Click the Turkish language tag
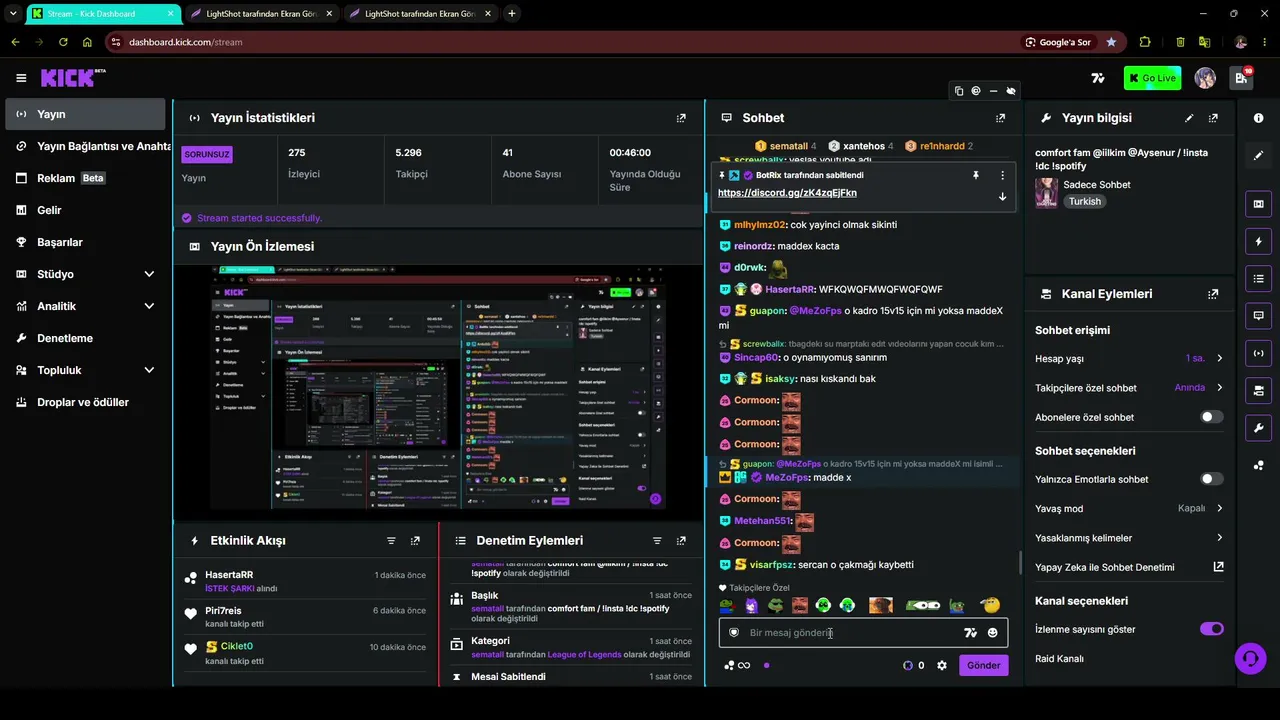The width and height of the screenshot is (1280, 720). 1084,201
